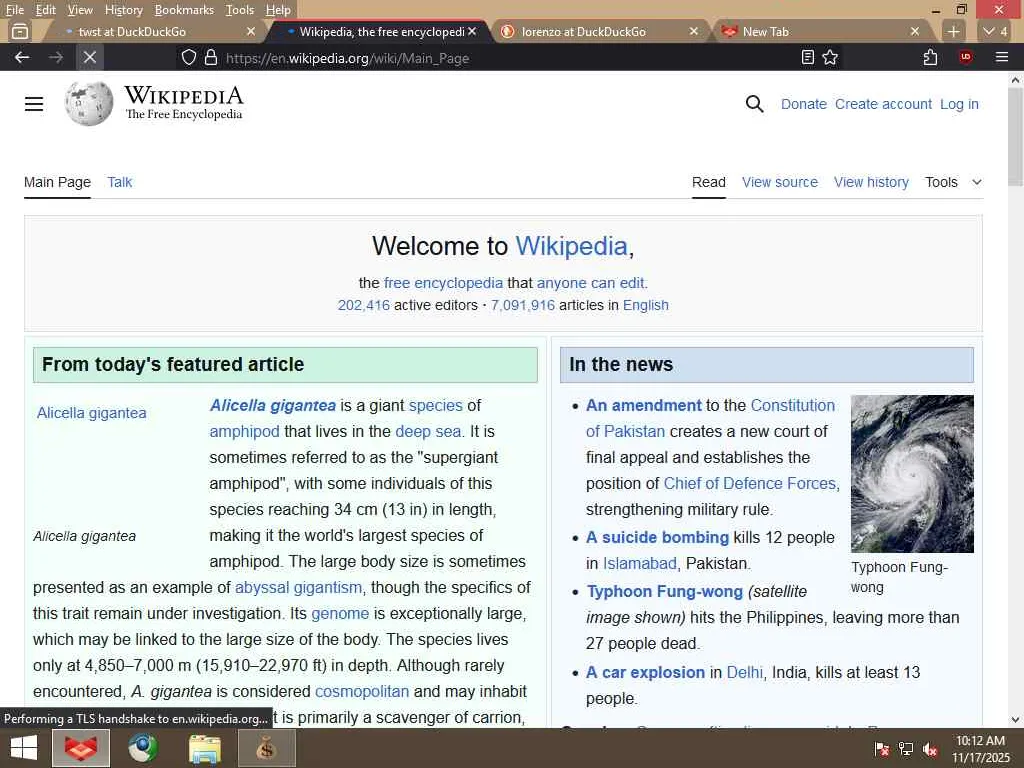Viewport: 1024px width, 768px height.
Task: Open the Donate link
Action: tap(804, 104)
